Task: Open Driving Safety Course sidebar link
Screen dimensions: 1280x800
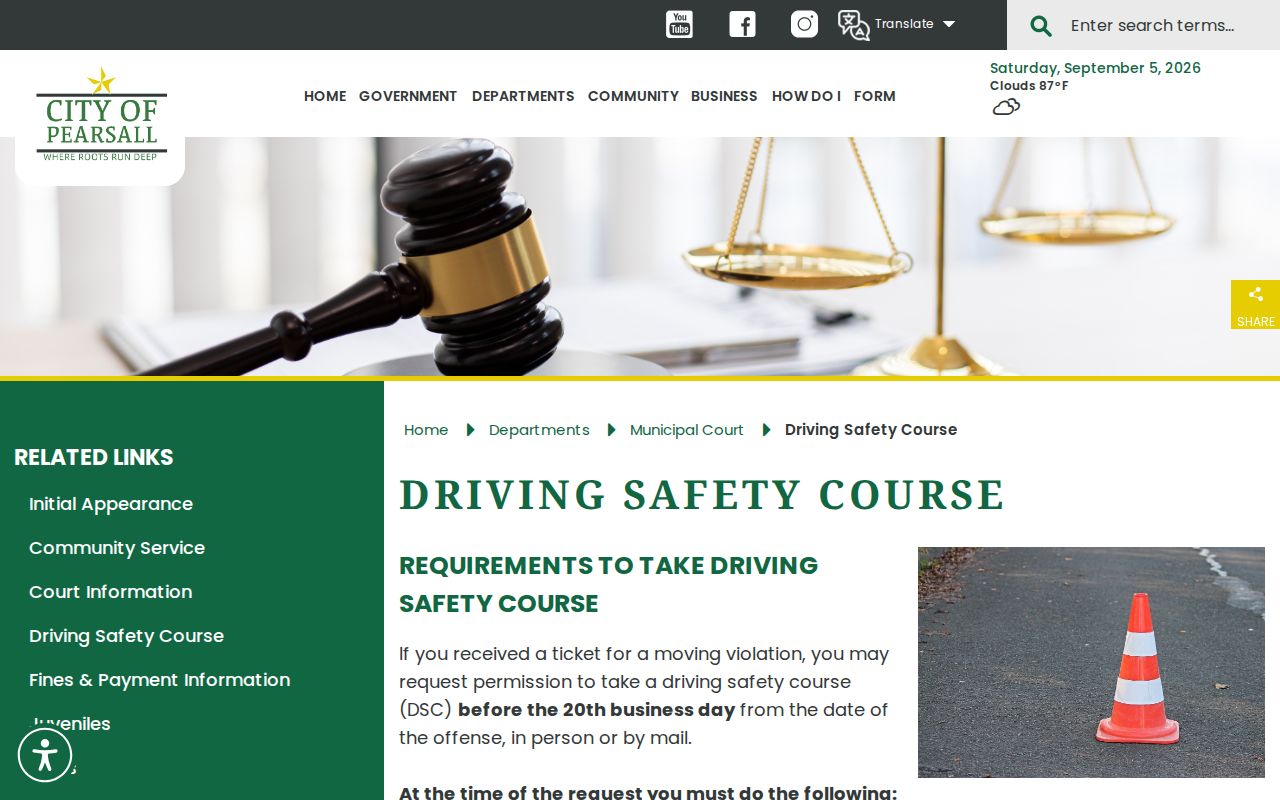Action: point(127,636)
